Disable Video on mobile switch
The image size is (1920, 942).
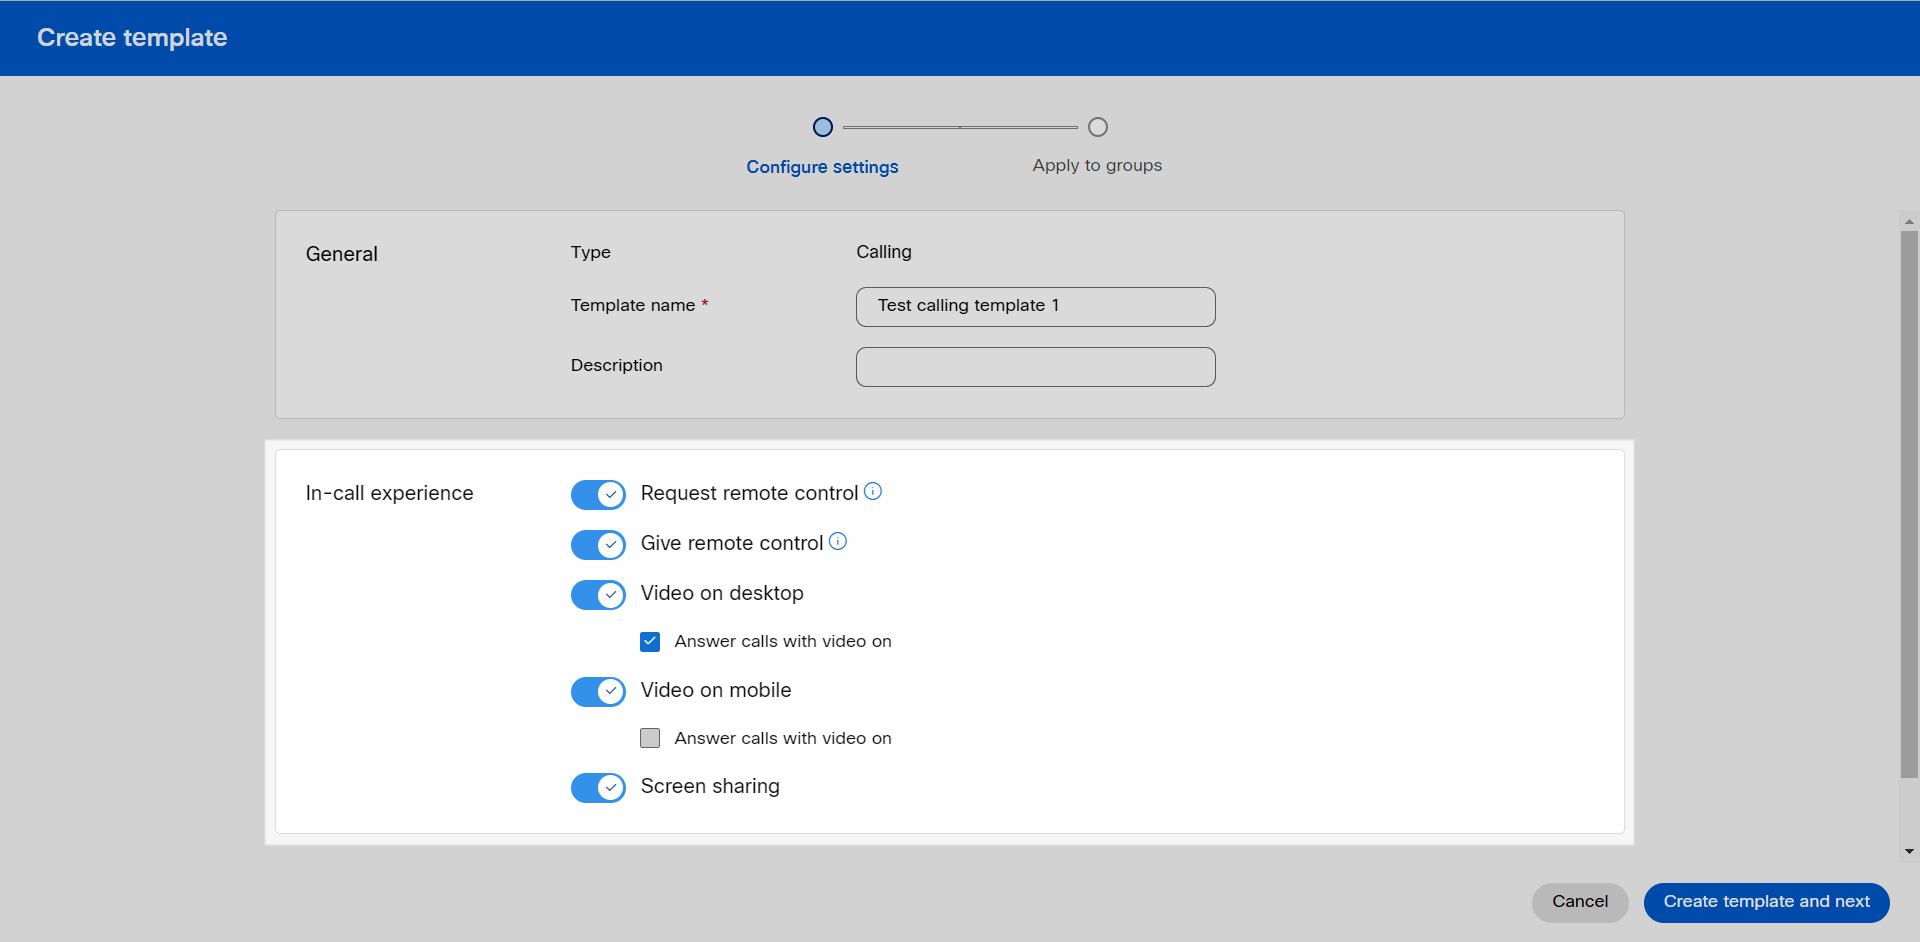[x=598, y=691]
